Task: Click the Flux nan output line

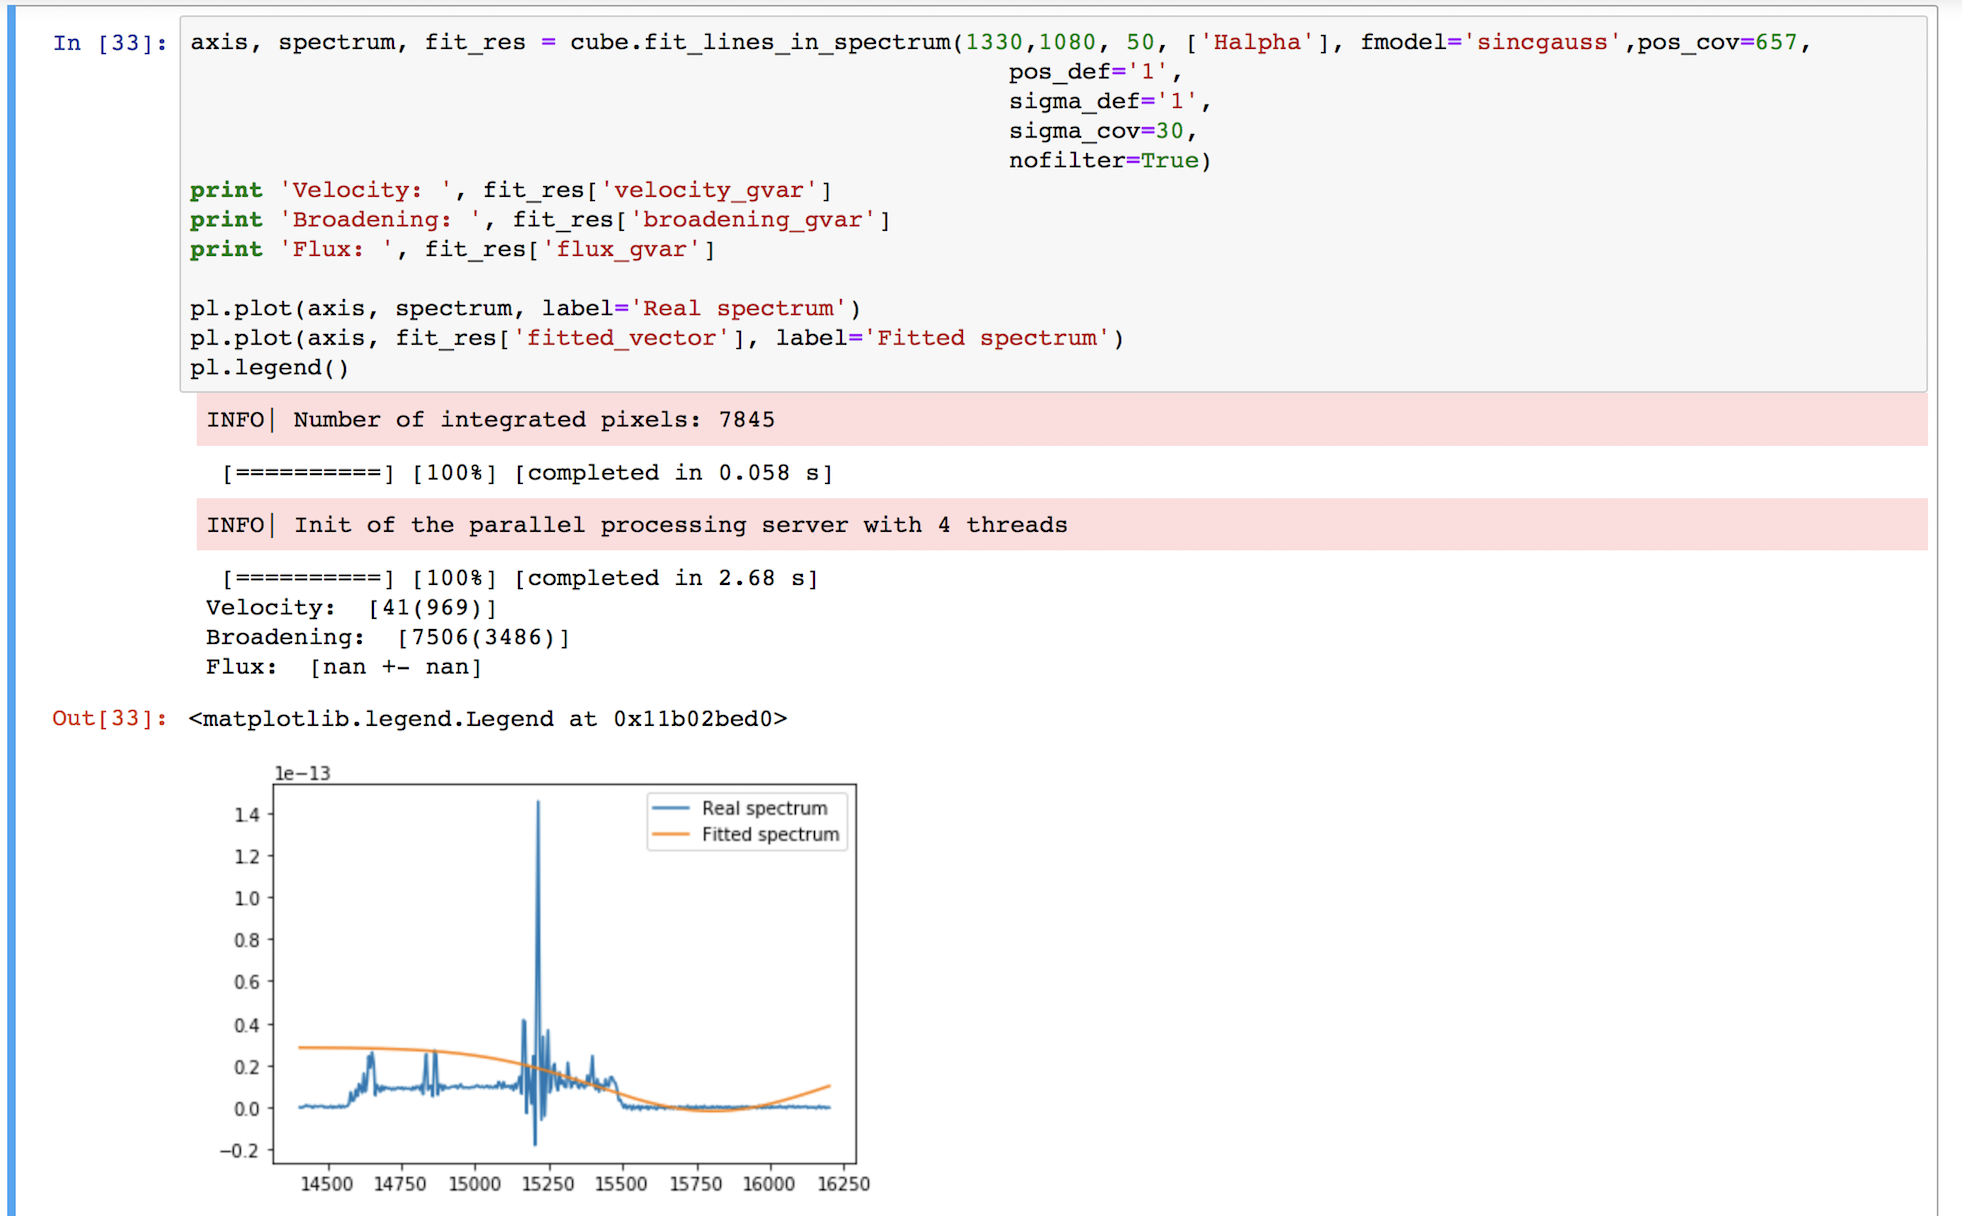Action: pyautogui.click(x=344, y=667)
